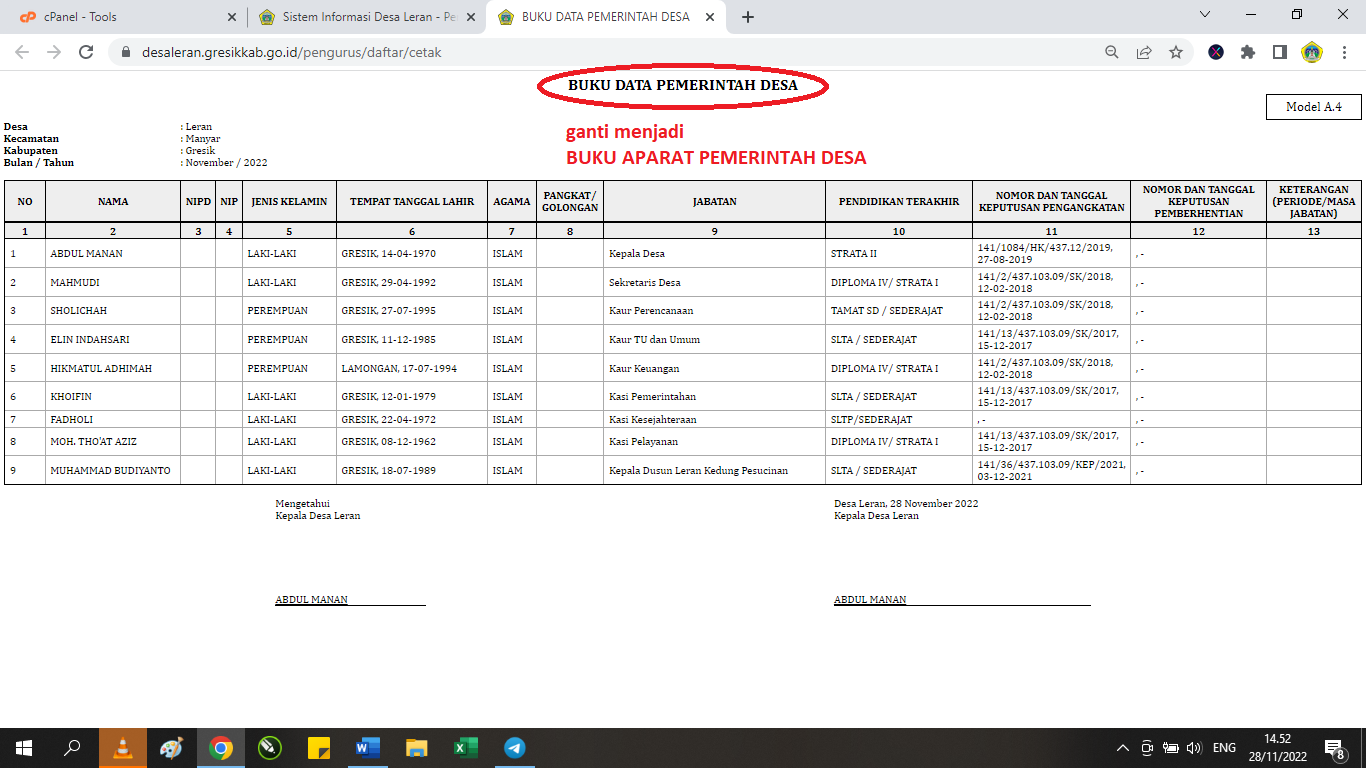Screen dimensions: 1366x768
Task: Click the Model A.4 label box
Action: pyautogui.click(x=1313, y=106)
